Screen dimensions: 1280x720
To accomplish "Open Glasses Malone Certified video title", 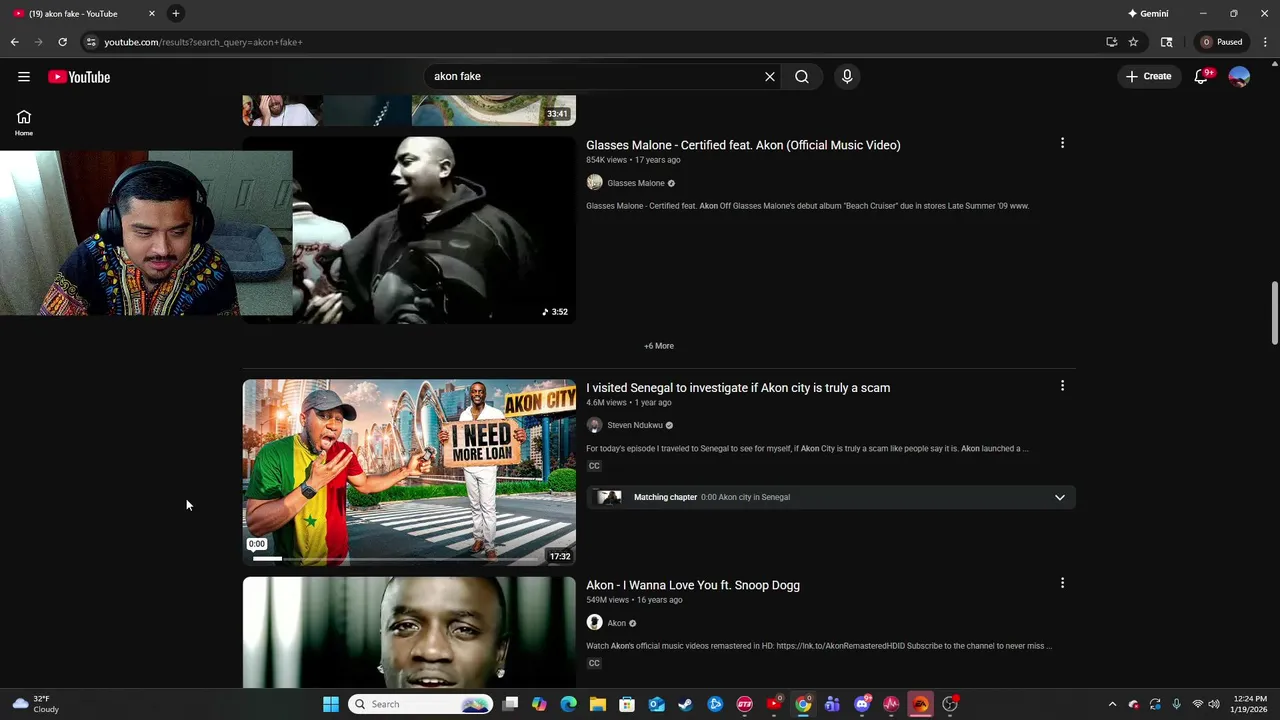I will coord(743,145).
